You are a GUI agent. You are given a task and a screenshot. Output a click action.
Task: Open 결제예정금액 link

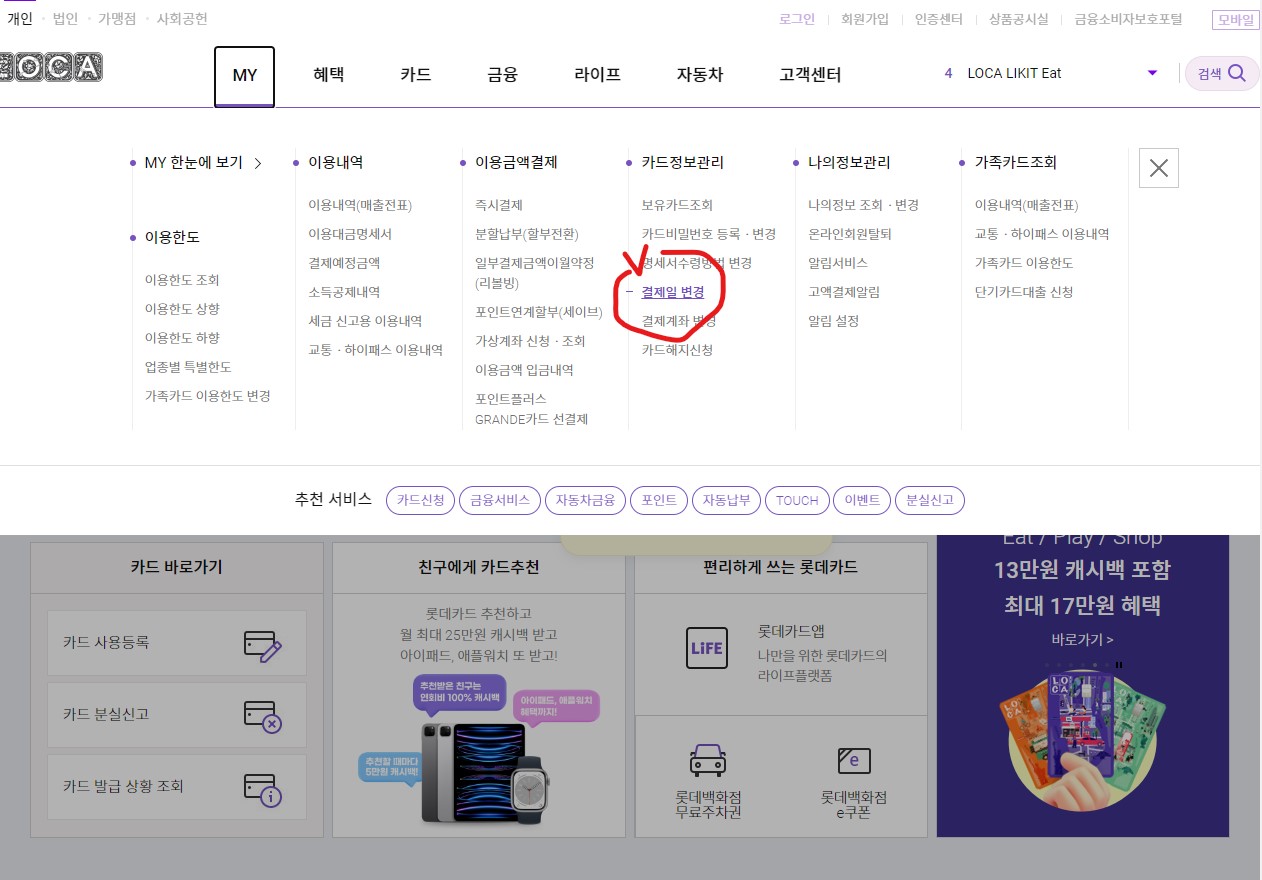[344, 263]
